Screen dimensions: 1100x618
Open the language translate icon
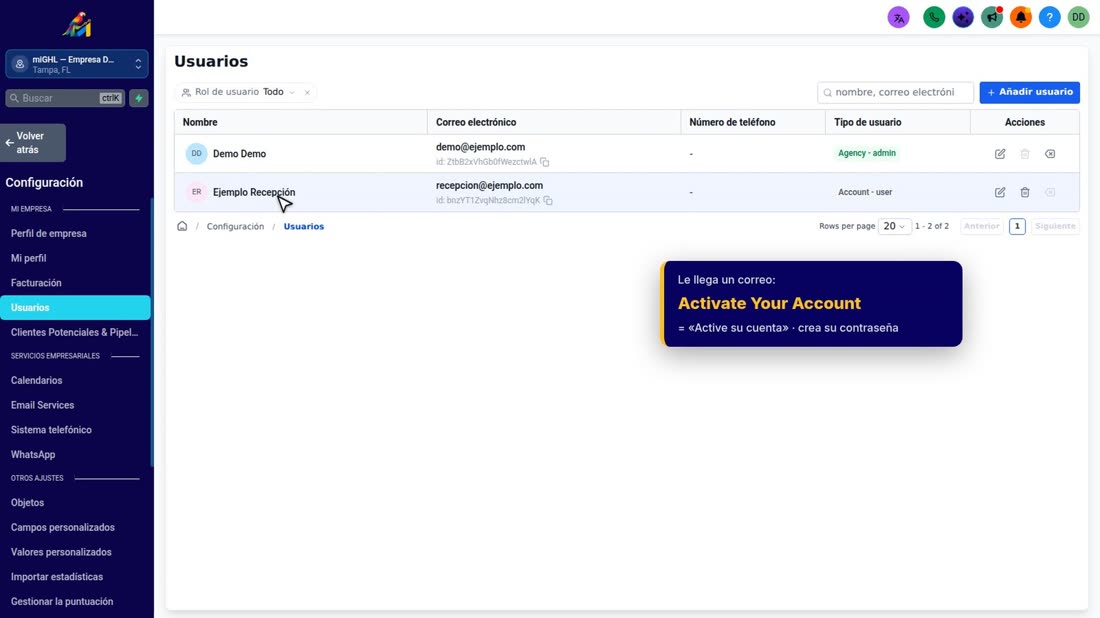click(x=899, y=18)
